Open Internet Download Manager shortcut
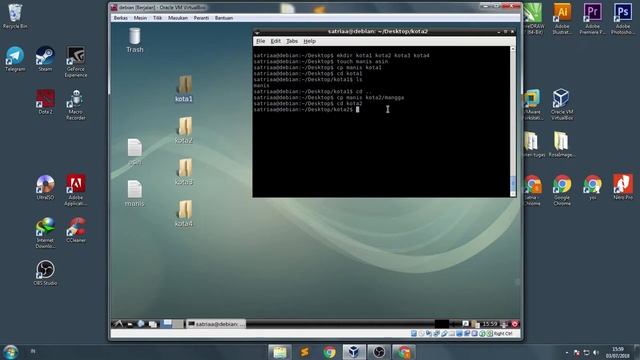 coord(45,233)
